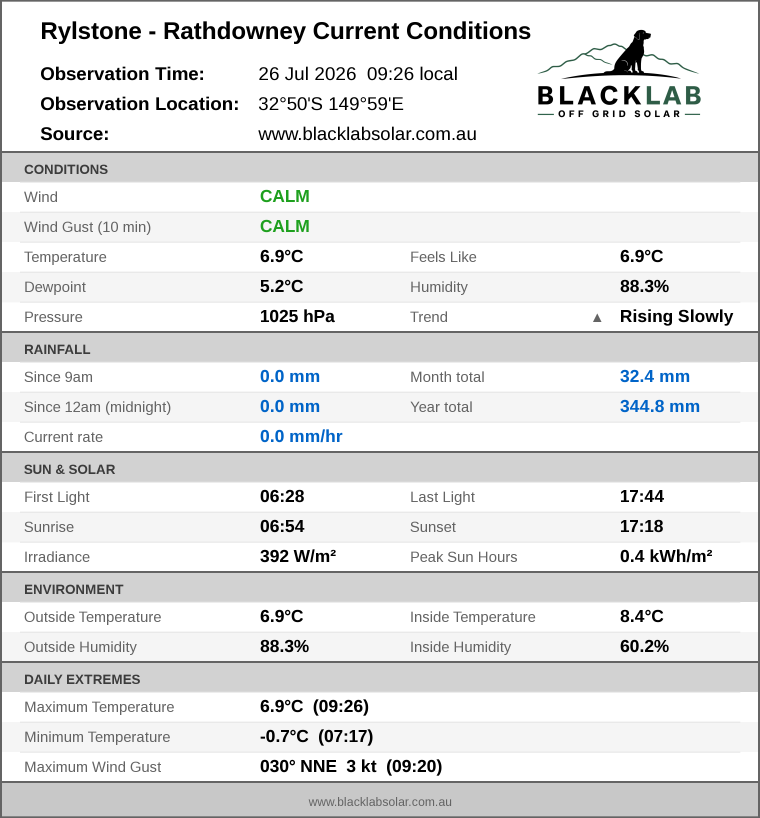This screenshot has width=760, height=818.
Task: Click the Rising Slowly trend text
Action: [x=677, y=317]
